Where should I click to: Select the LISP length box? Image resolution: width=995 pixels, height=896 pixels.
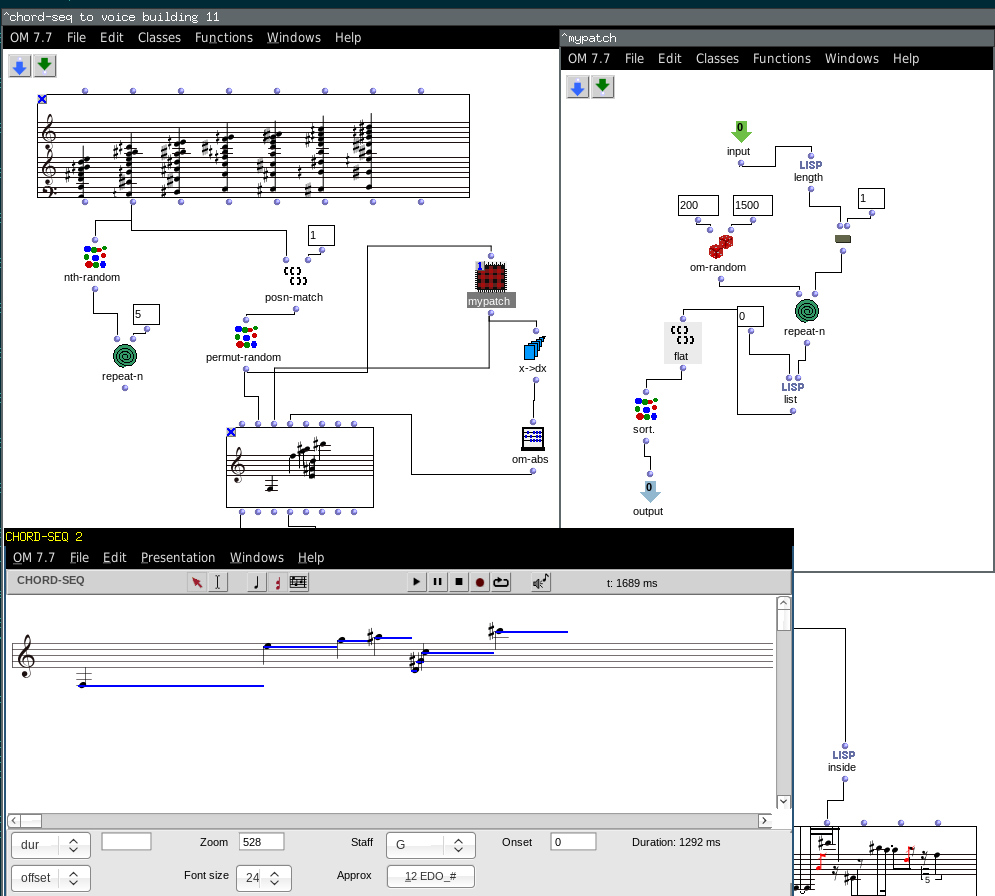pyautogui.click(x=810, y=171)
